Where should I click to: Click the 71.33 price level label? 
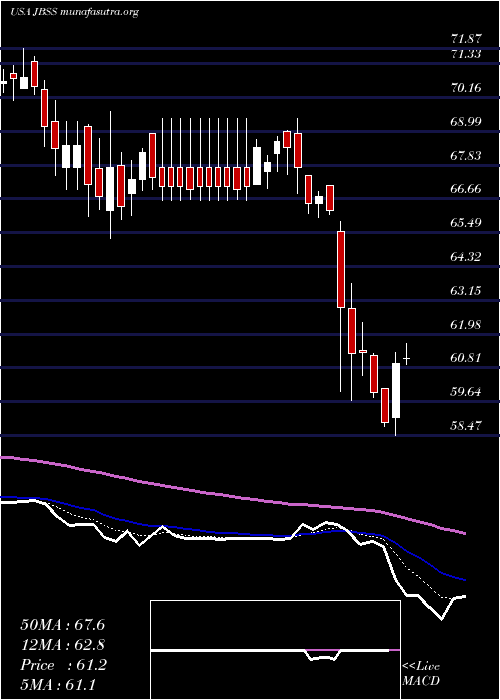click(x=466, y=54)
